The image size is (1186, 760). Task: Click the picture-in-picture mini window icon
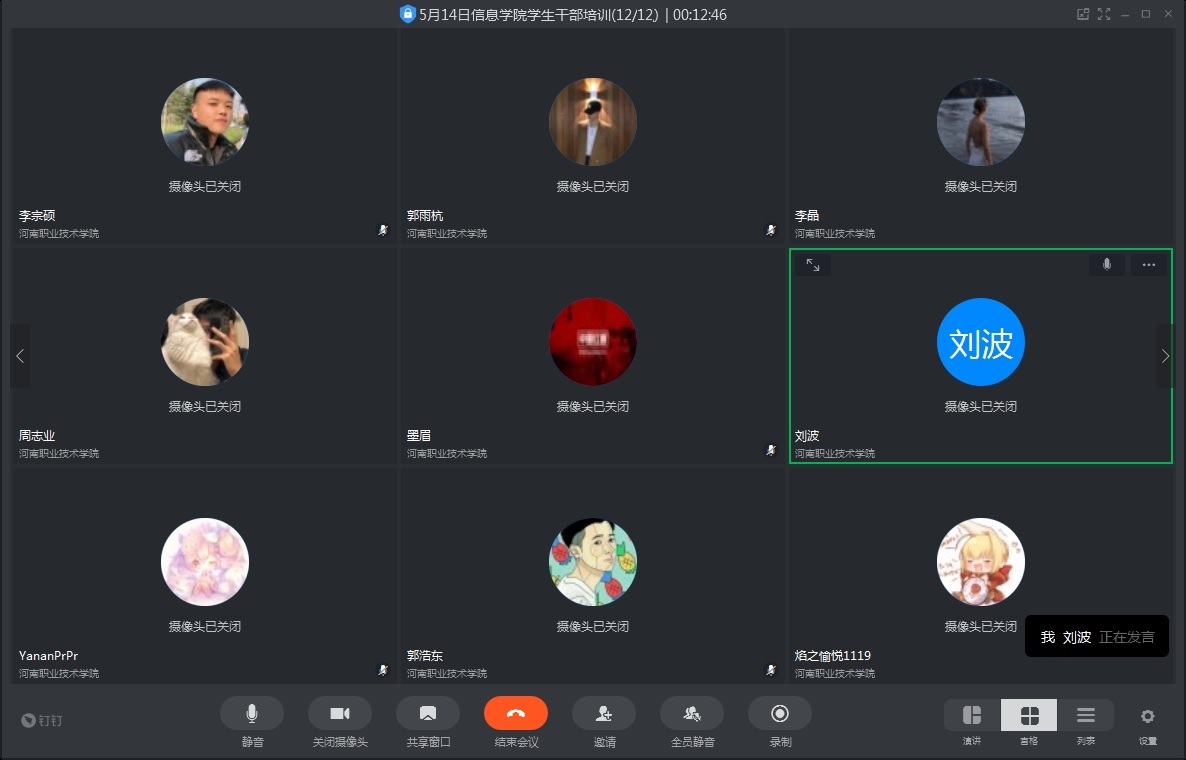point(1083,14)
